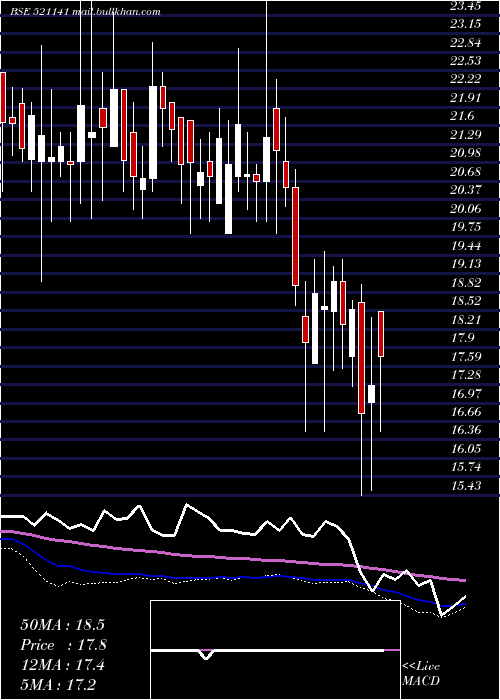Click the 18.21 price axis label
Viewport: 500px width, 700px height.
(x=466, y=319)
